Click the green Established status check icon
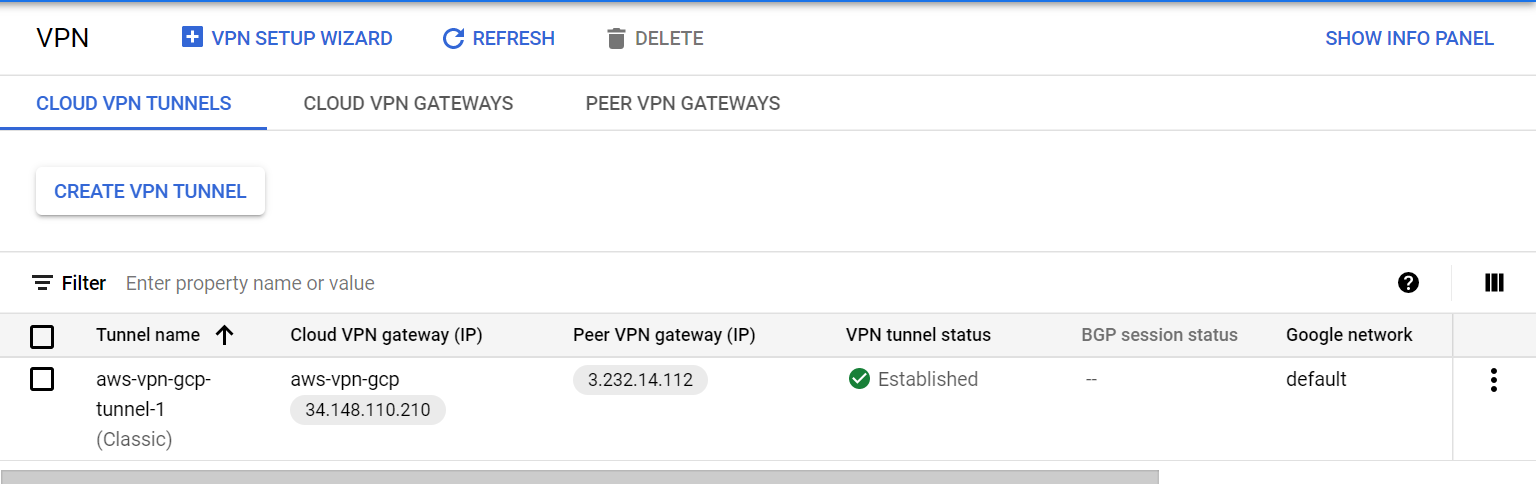This screenshot has height=495, width=1536. [x=859, y=379]
